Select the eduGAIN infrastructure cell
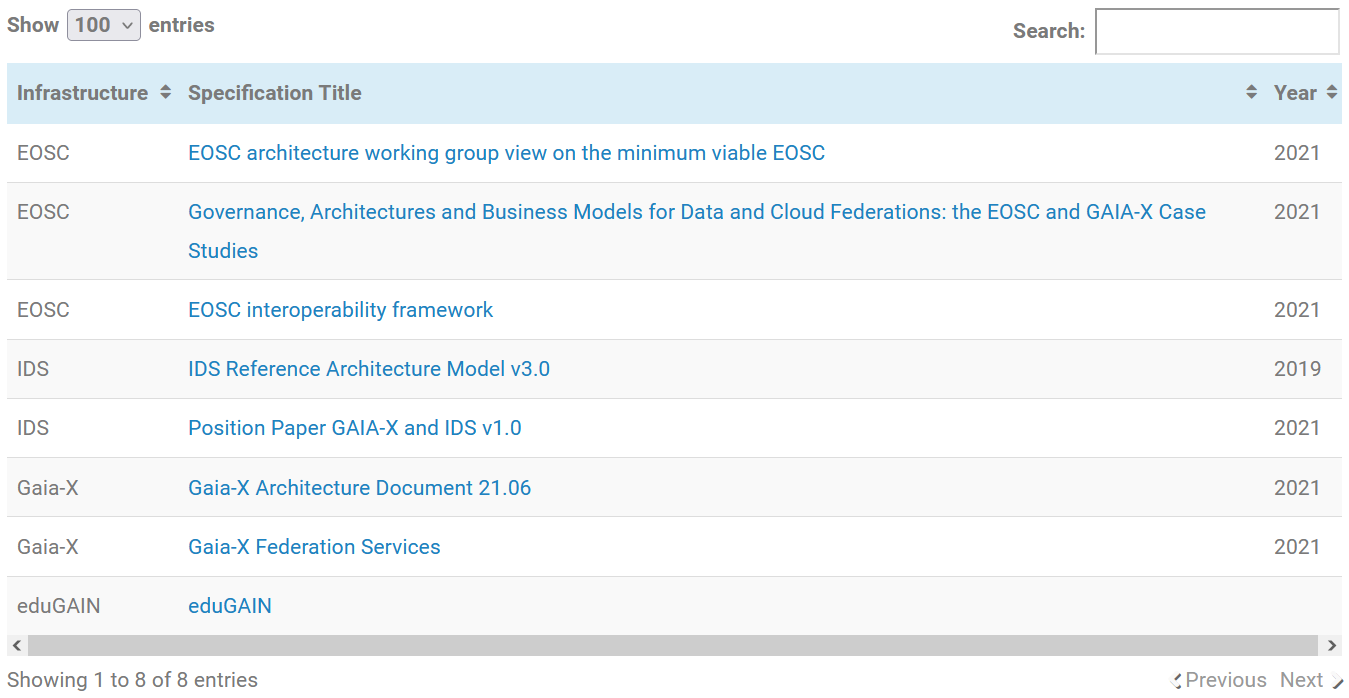Screen dimensions: 1349x698 click(59, 606)
